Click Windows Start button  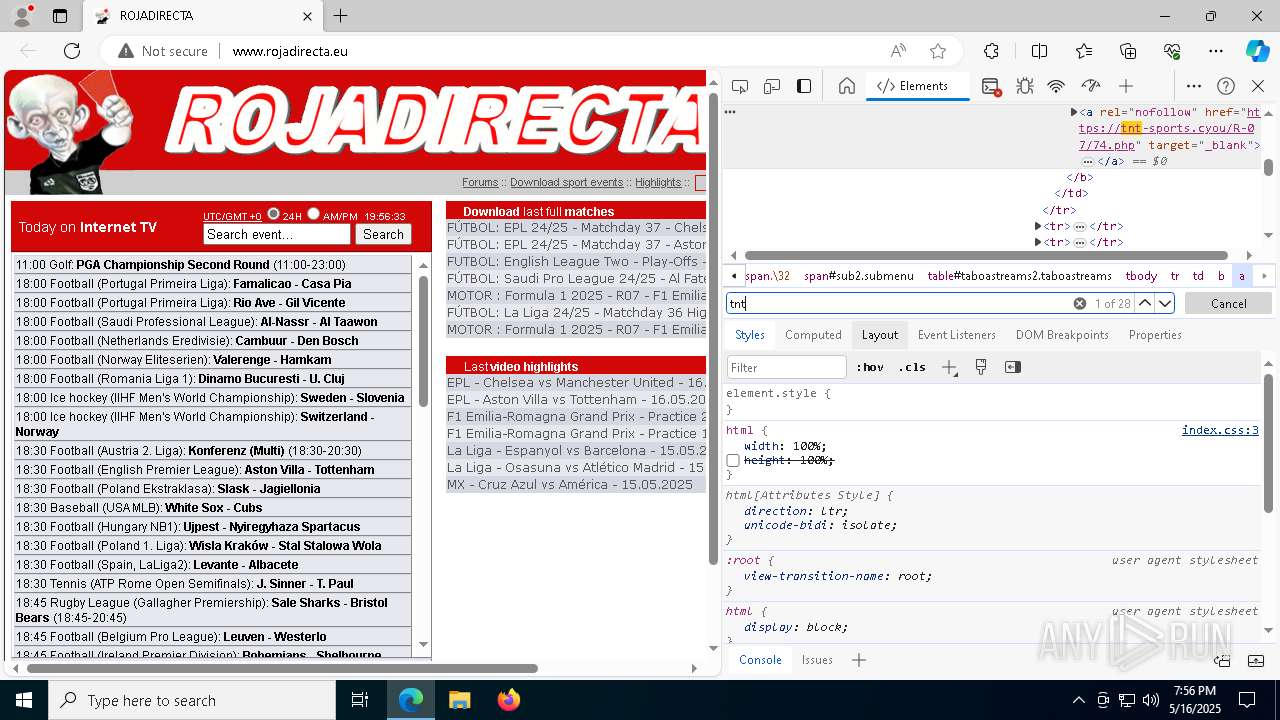coord(24,700)
